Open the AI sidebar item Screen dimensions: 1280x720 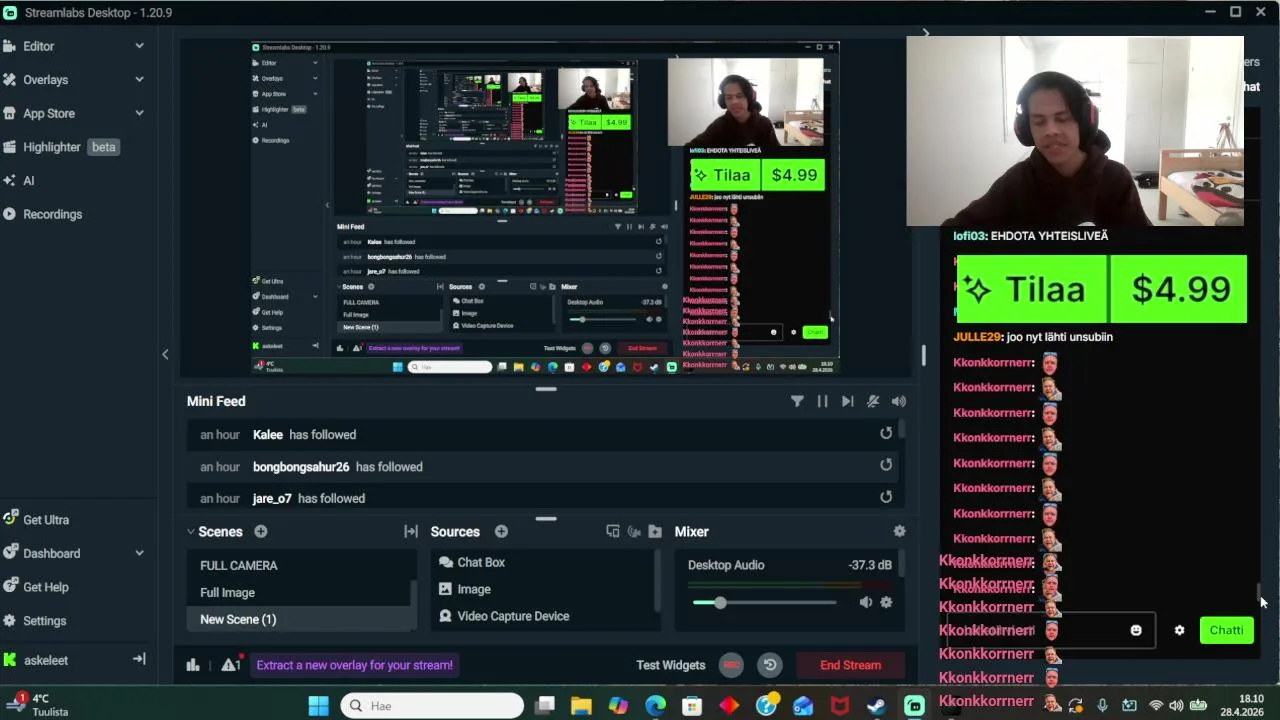coord(28,181)
